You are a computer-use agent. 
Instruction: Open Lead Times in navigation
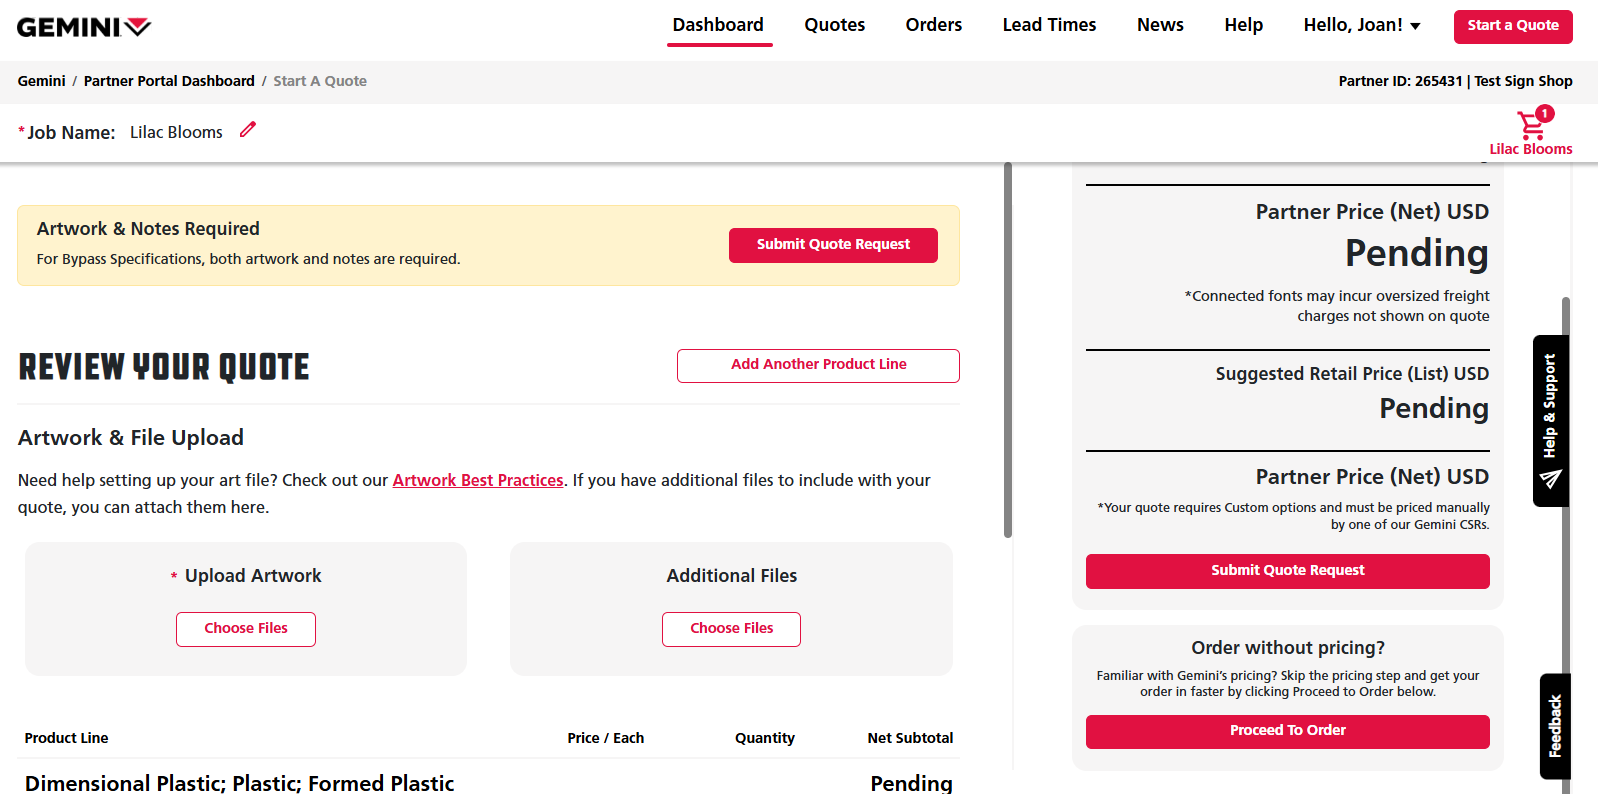click(x=1049, y=25)
